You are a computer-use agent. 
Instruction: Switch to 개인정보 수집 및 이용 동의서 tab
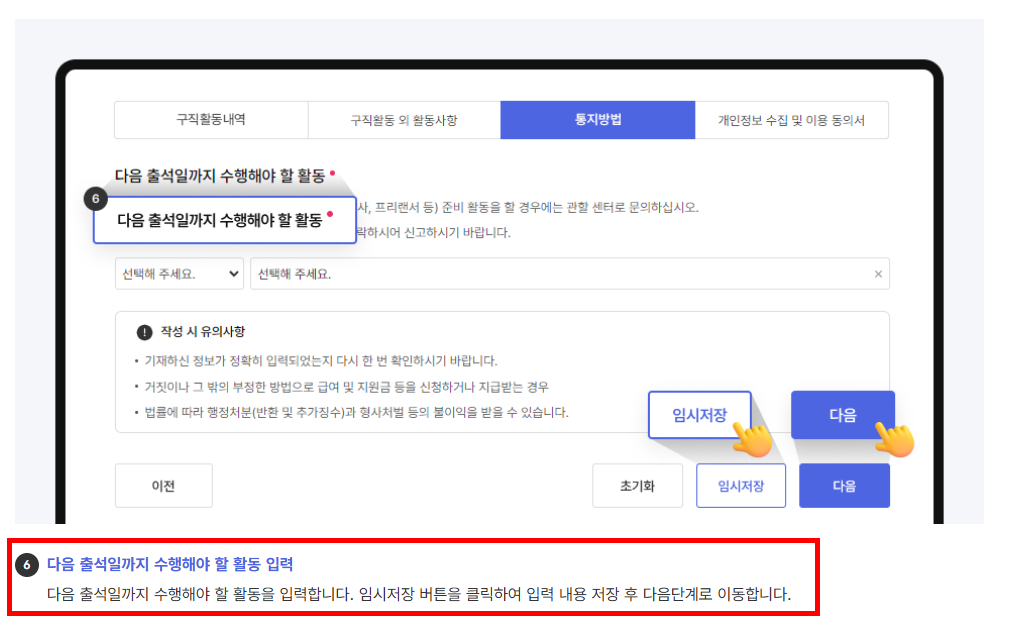click(x=792, y=119)
